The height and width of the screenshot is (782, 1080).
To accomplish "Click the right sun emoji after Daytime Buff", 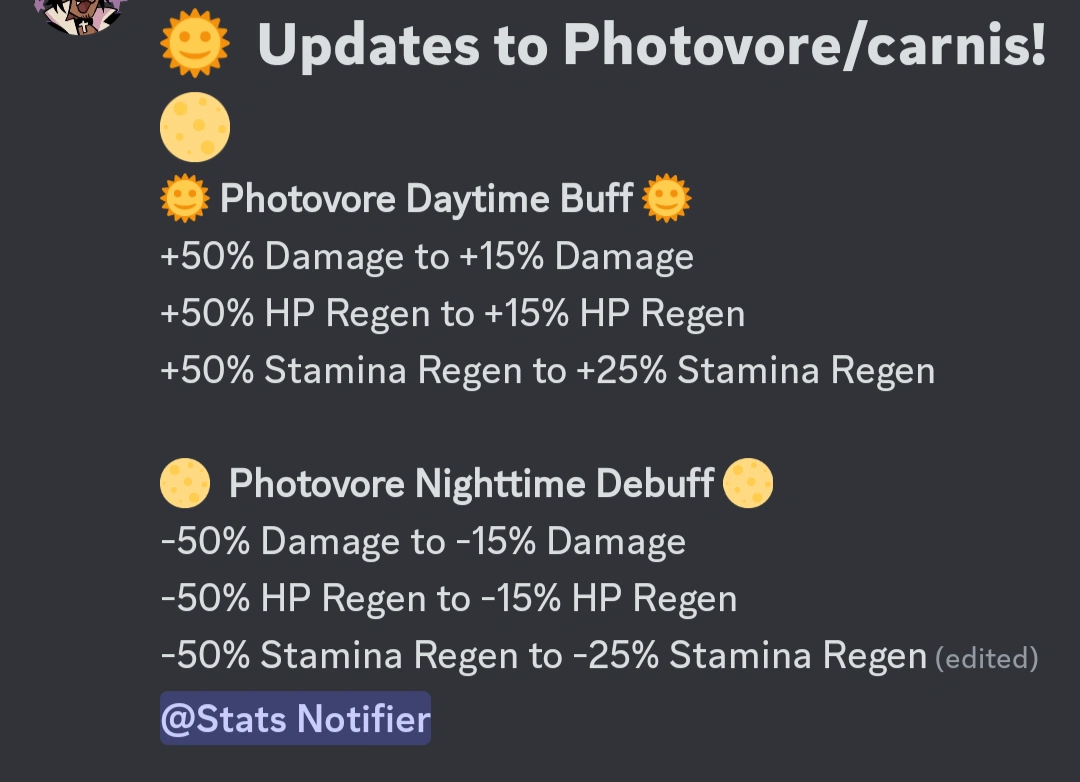I will point(664,197).
